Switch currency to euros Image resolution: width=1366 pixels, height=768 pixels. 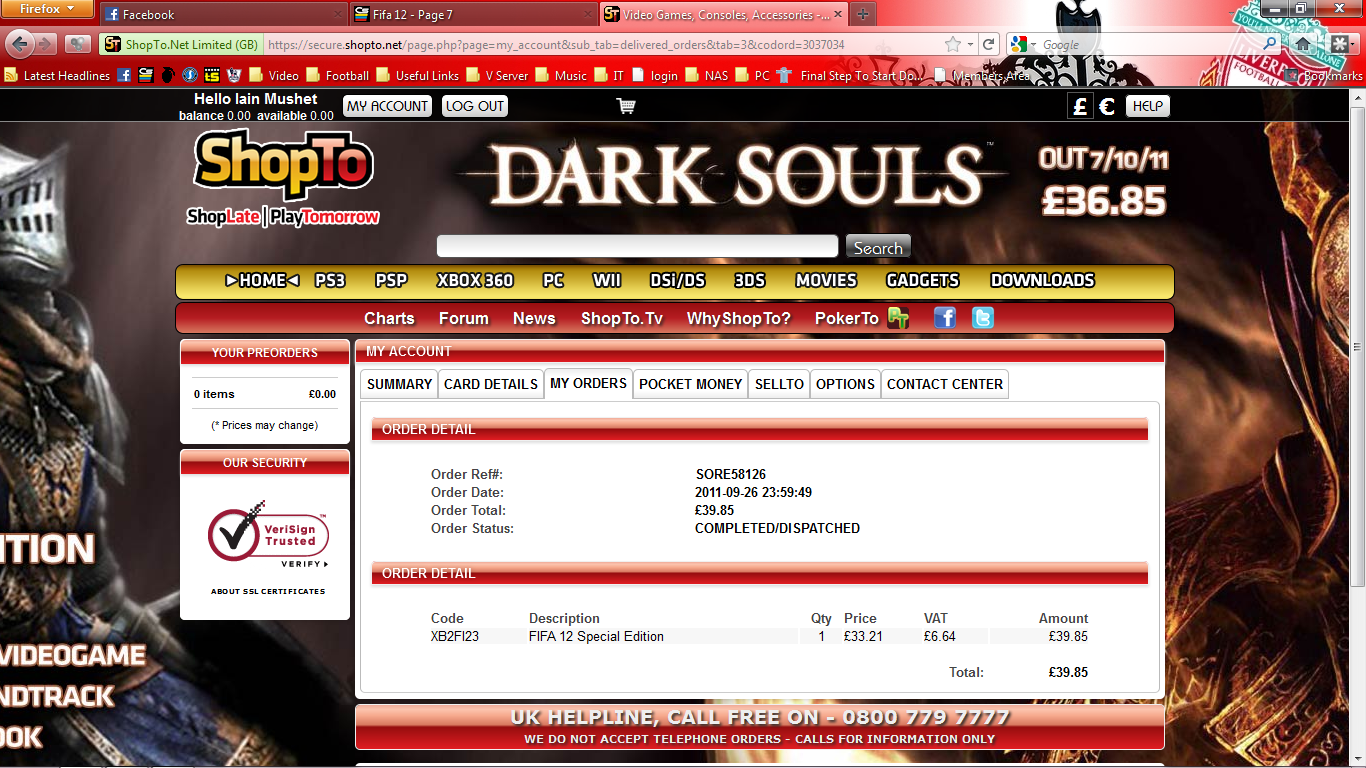[x=1107, y=106]
